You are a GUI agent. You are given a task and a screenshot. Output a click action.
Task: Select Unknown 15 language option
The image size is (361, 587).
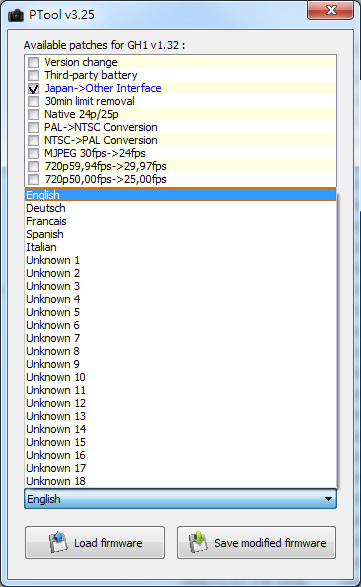180,442
